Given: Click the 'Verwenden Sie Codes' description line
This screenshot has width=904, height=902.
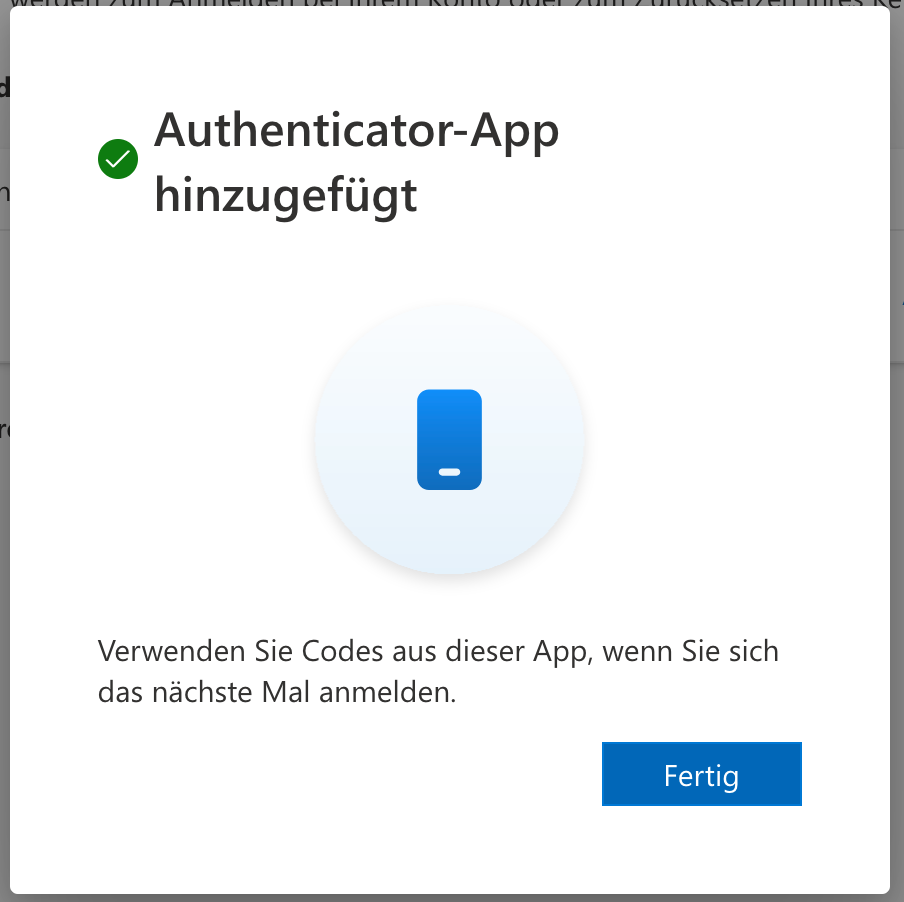Looking at the screenshot, I should tap(438, 653).
